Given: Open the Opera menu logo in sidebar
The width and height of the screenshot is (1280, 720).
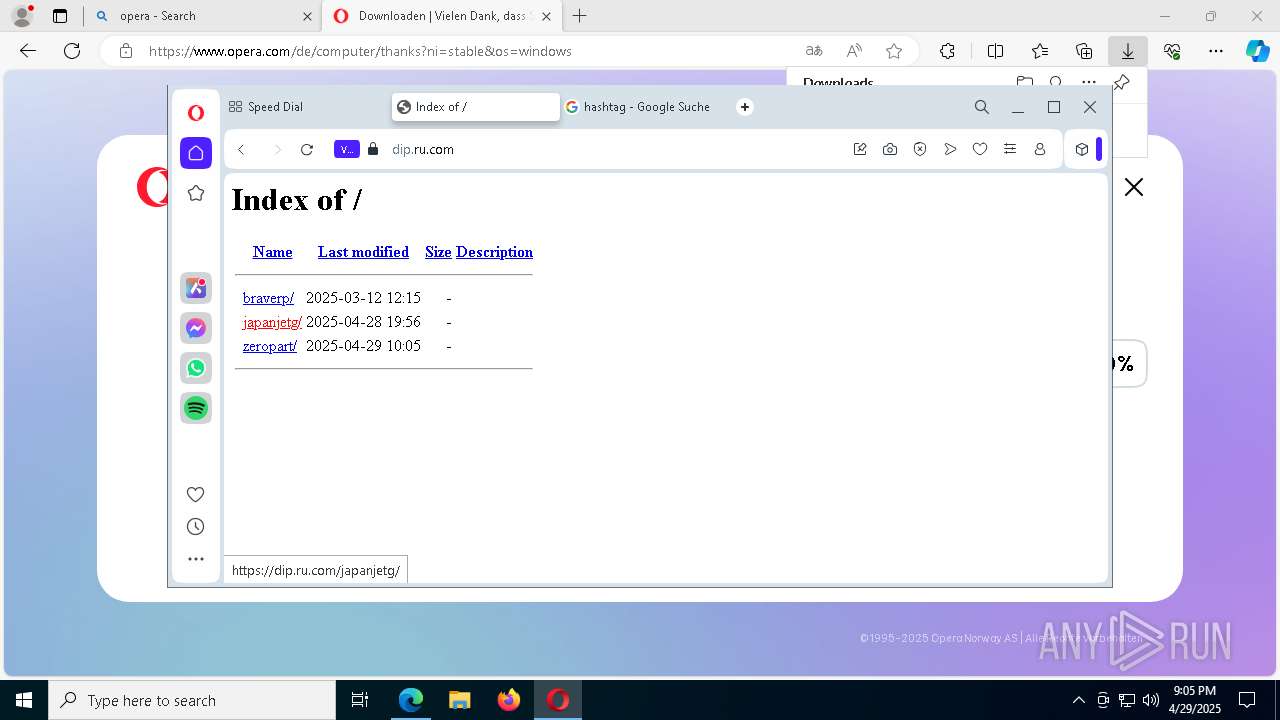Looking at the screenshot, I should pyautogui.click(x=196, y=113).
